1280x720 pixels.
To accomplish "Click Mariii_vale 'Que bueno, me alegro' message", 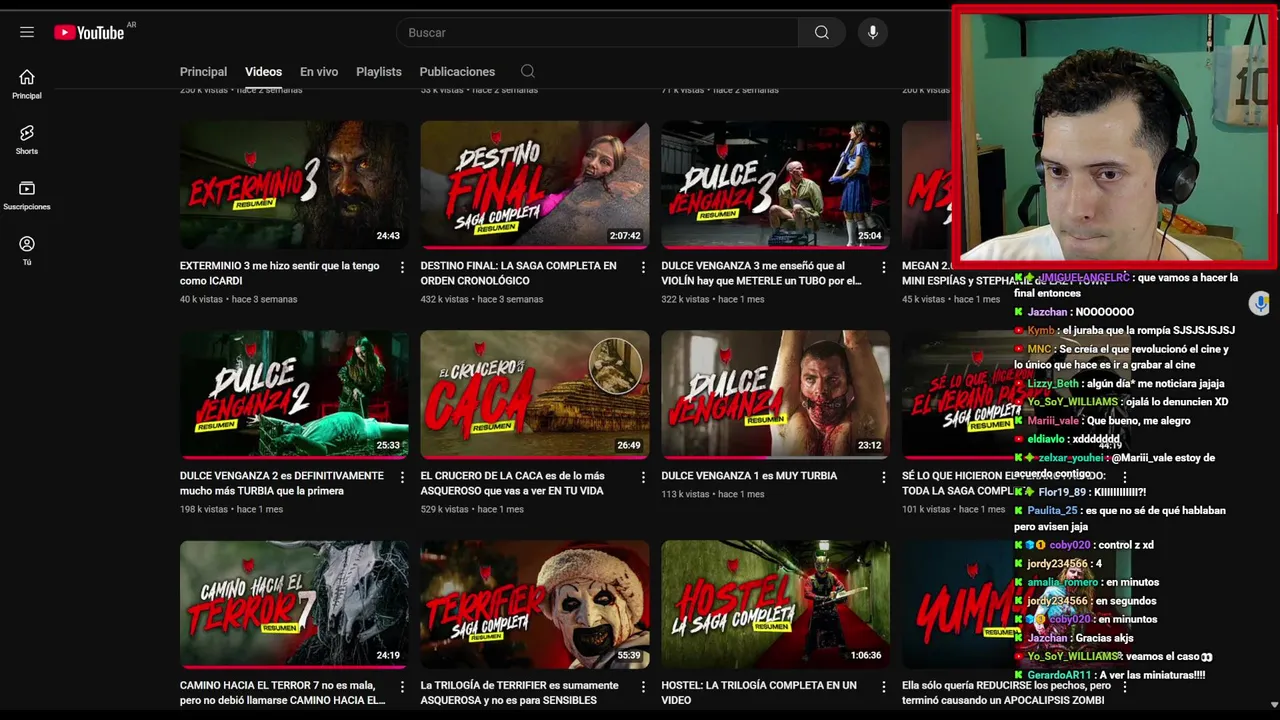I will tap(1103, 421).
